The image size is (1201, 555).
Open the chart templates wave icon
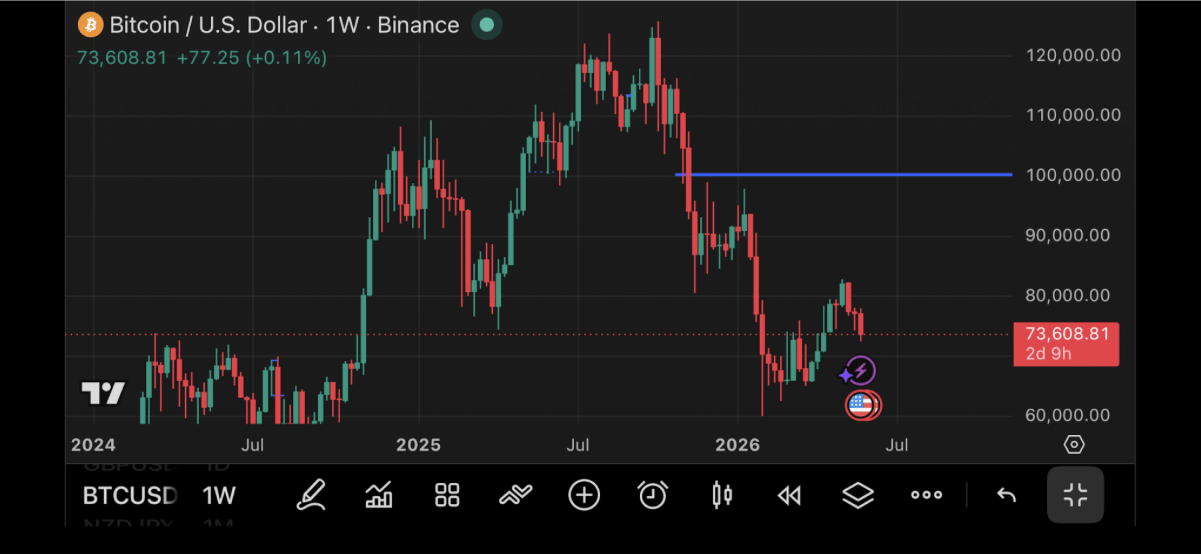516,494
